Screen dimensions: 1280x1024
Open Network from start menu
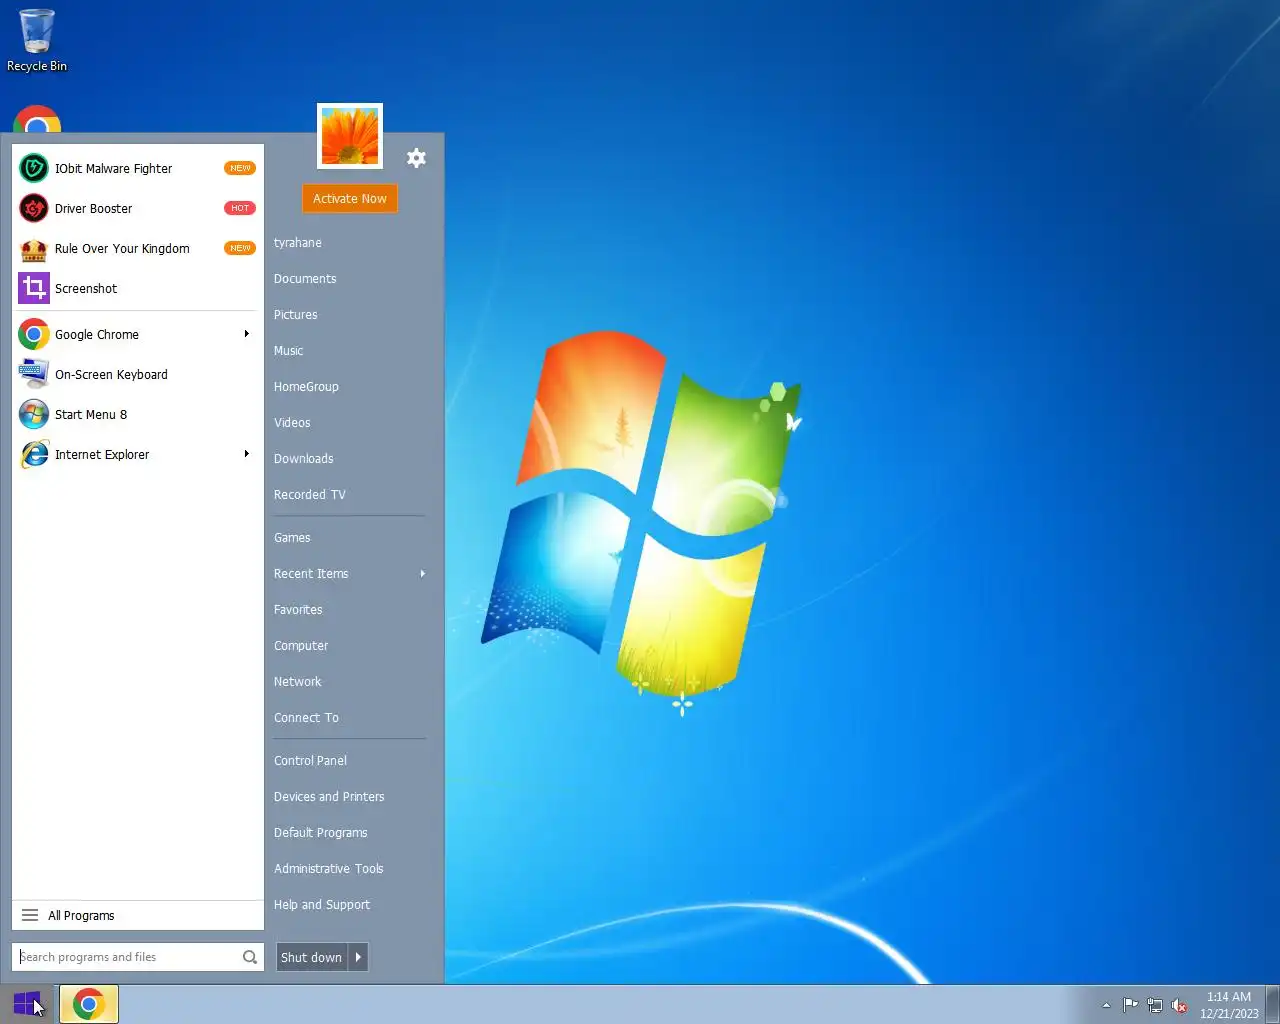click(x=298, y=682)
